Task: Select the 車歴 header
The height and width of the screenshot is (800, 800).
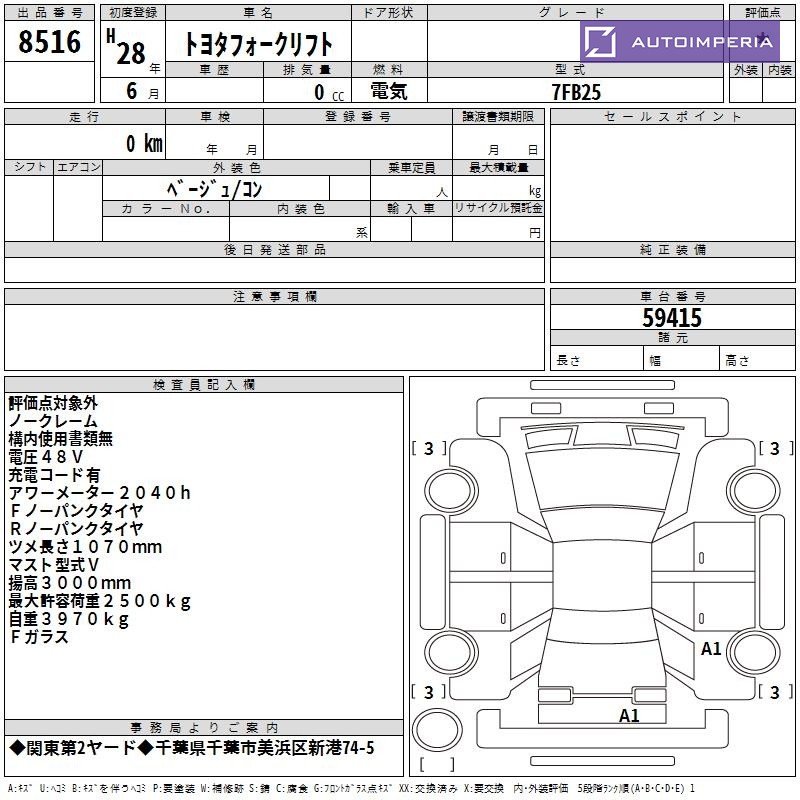Action: [x=214, y=70]
